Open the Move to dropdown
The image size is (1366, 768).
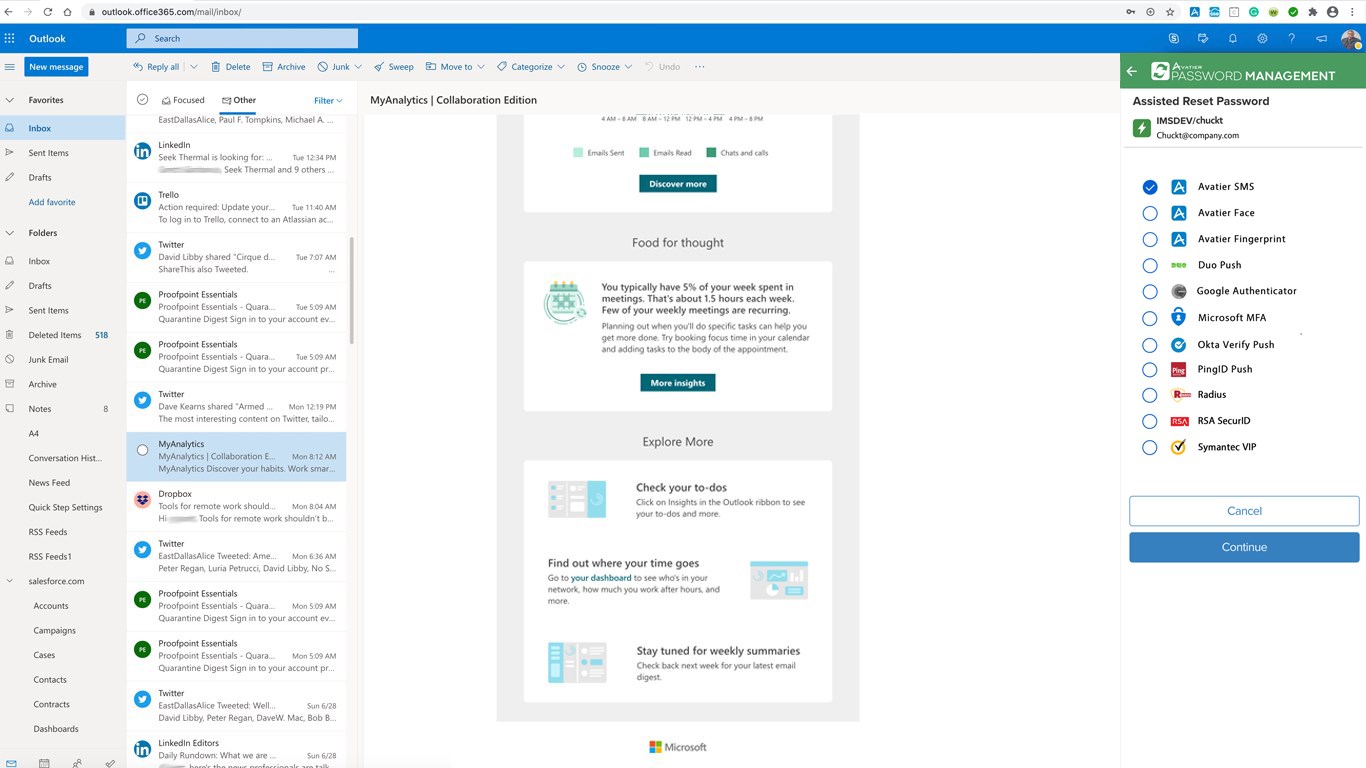click(x=481, y=67)
